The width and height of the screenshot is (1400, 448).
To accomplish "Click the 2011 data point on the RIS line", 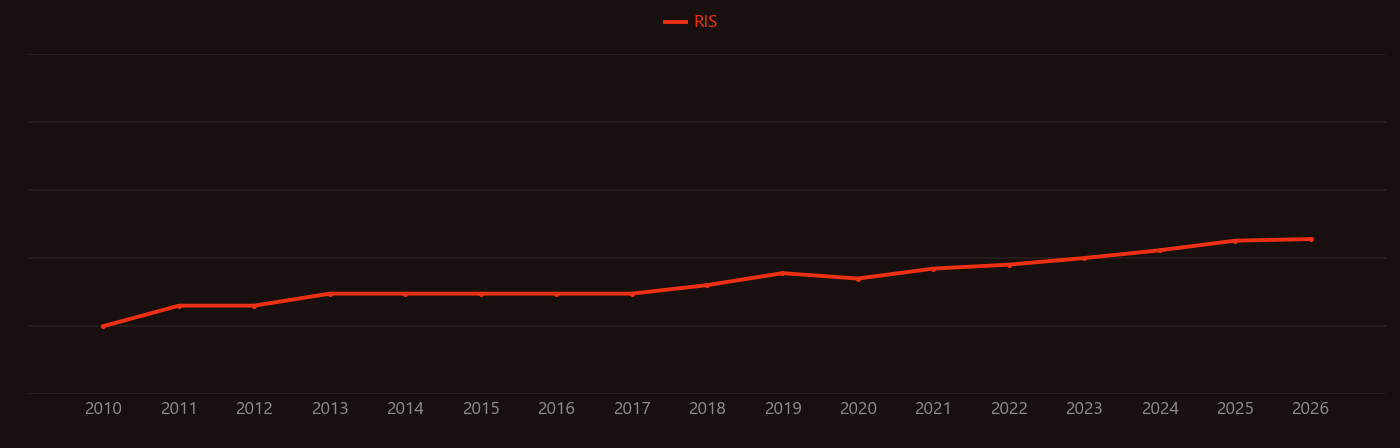I will coord(179,306).
